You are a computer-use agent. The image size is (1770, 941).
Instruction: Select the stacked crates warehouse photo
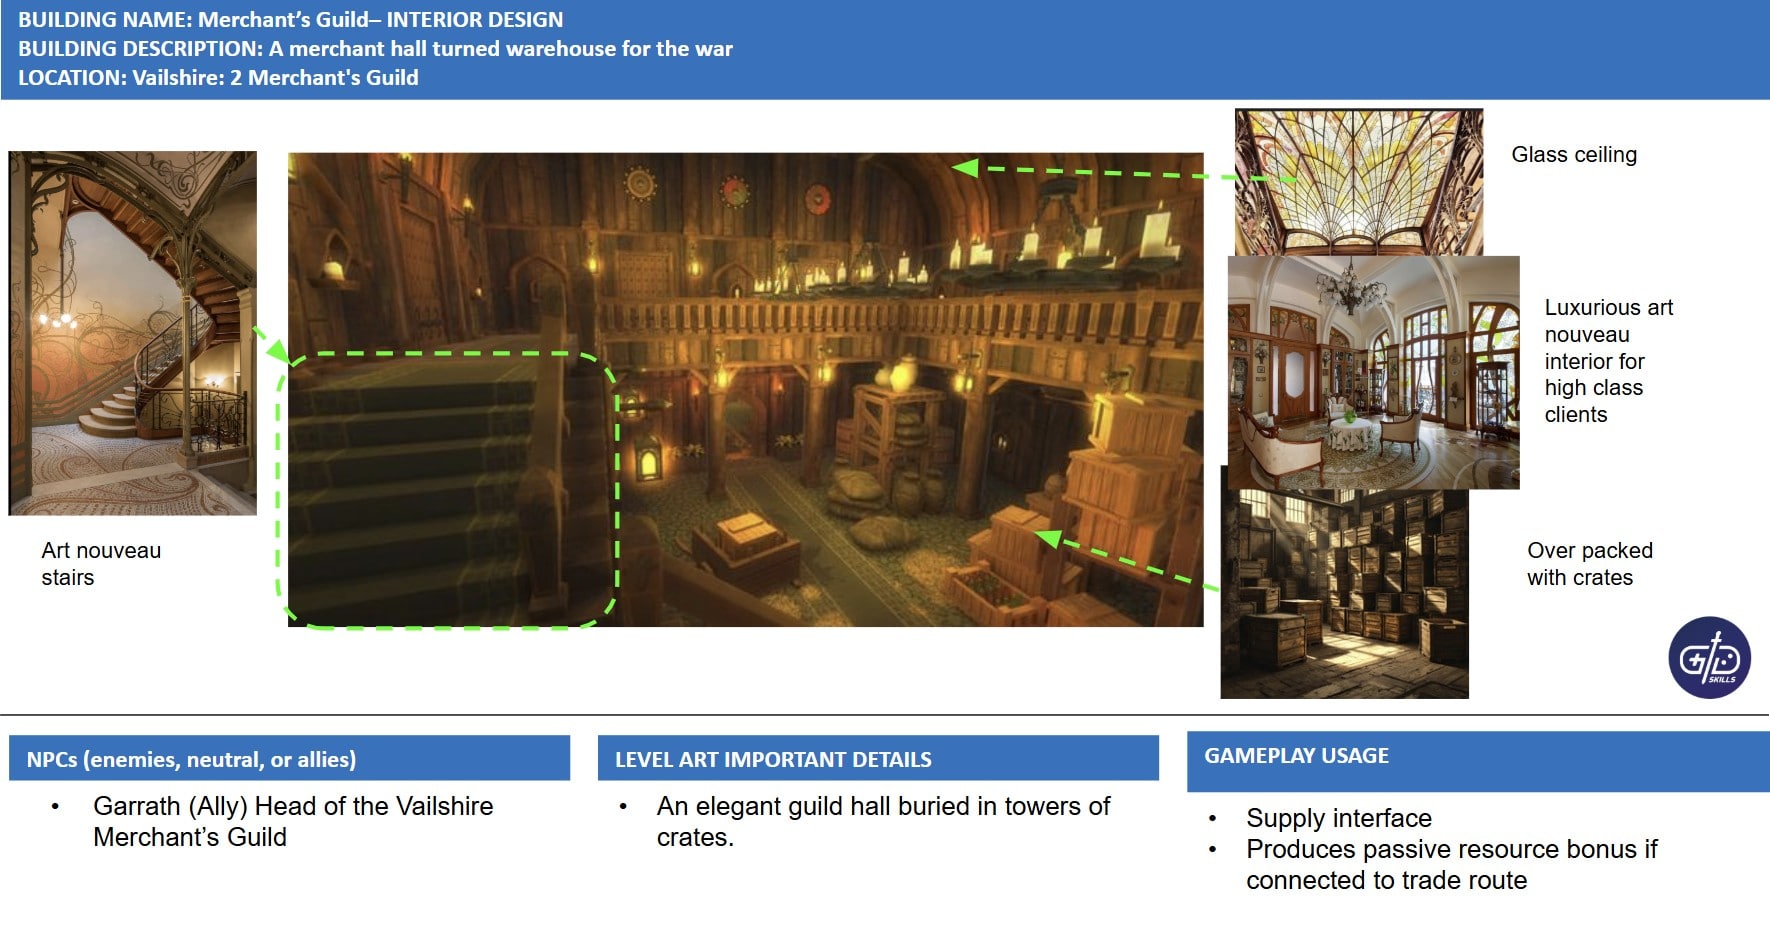tap(1344, 594)
